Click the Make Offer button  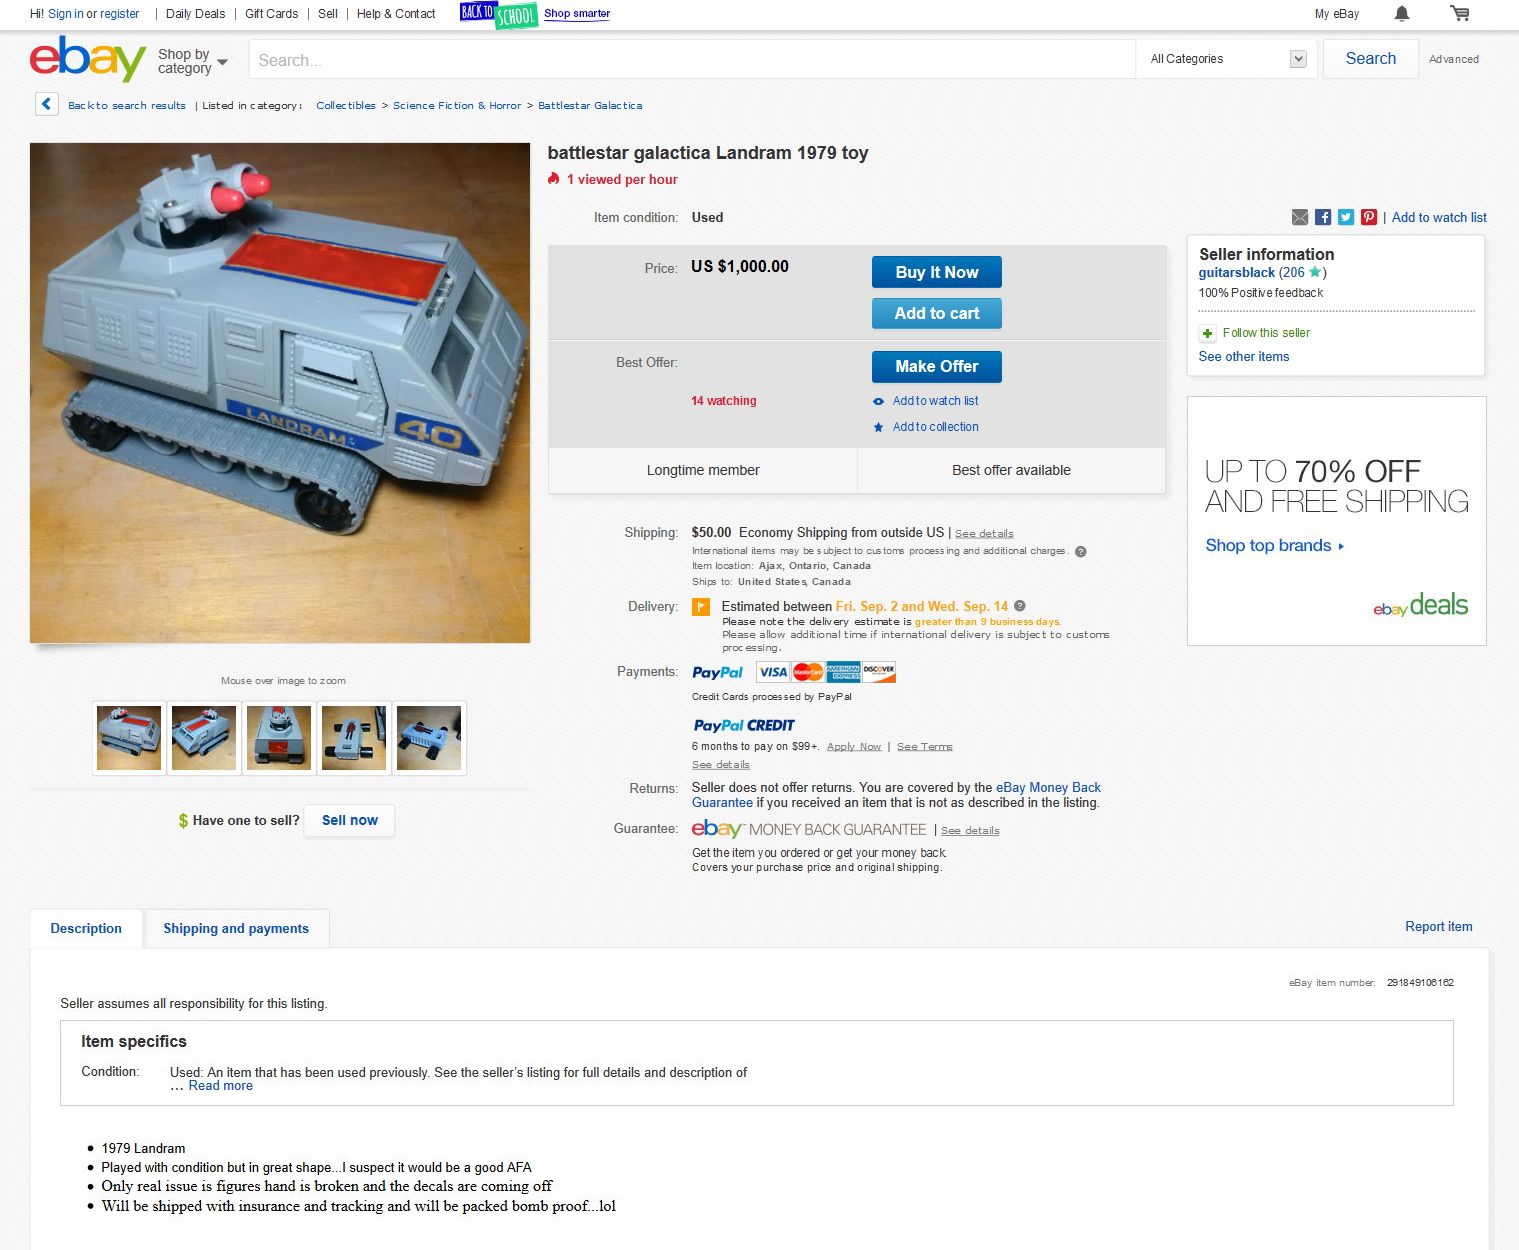[937, 366]
